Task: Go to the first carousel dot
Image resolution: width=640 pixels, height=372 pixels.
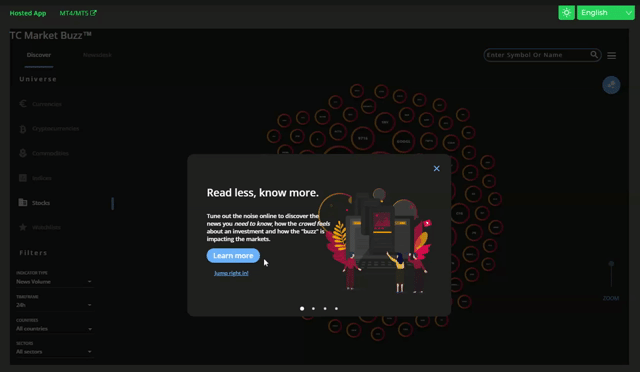Action: click(302, 309)
